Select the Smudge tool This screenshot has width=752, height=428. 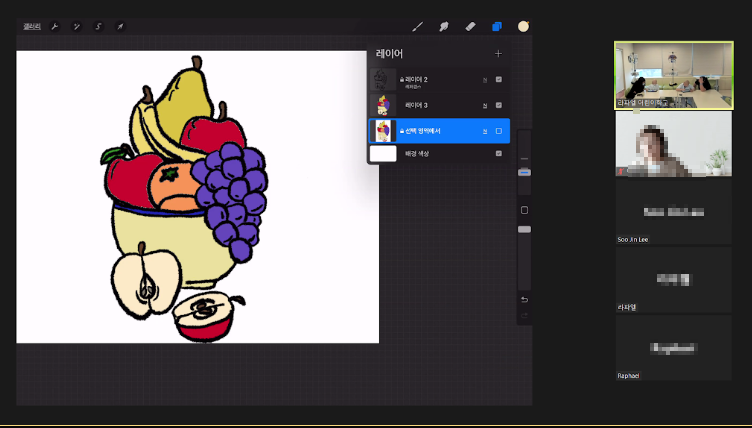click(444, 26)
